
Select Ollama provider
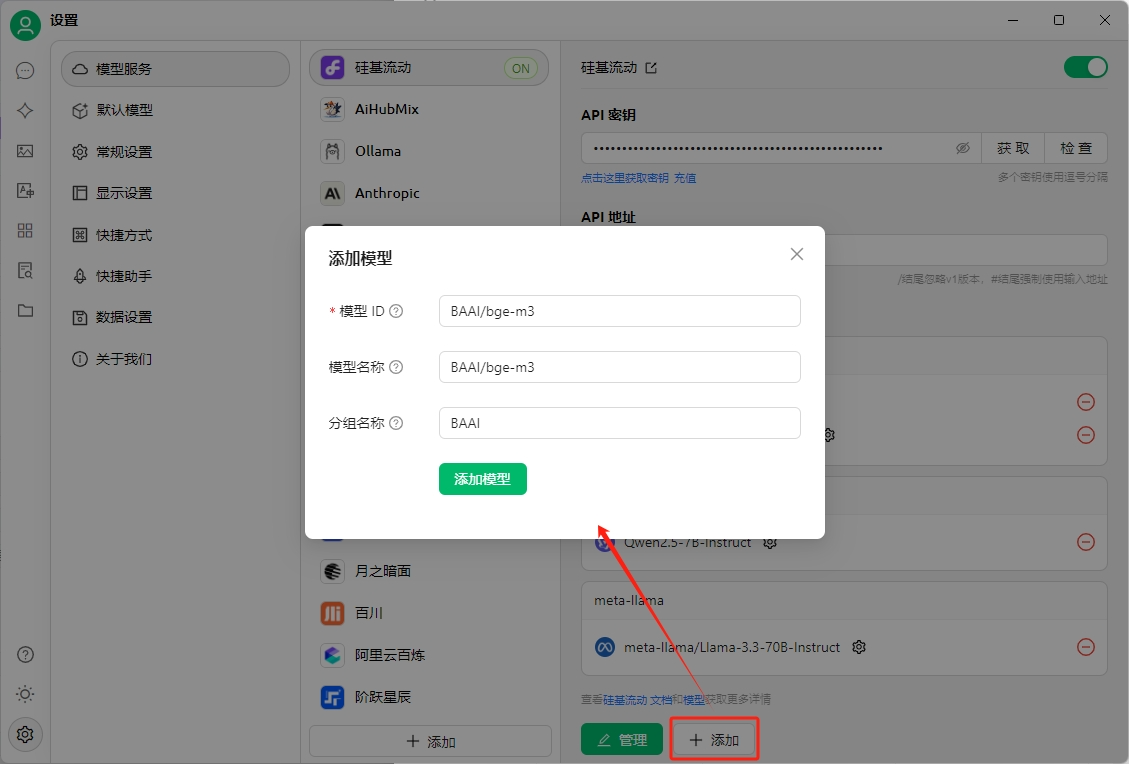(429, 151)
